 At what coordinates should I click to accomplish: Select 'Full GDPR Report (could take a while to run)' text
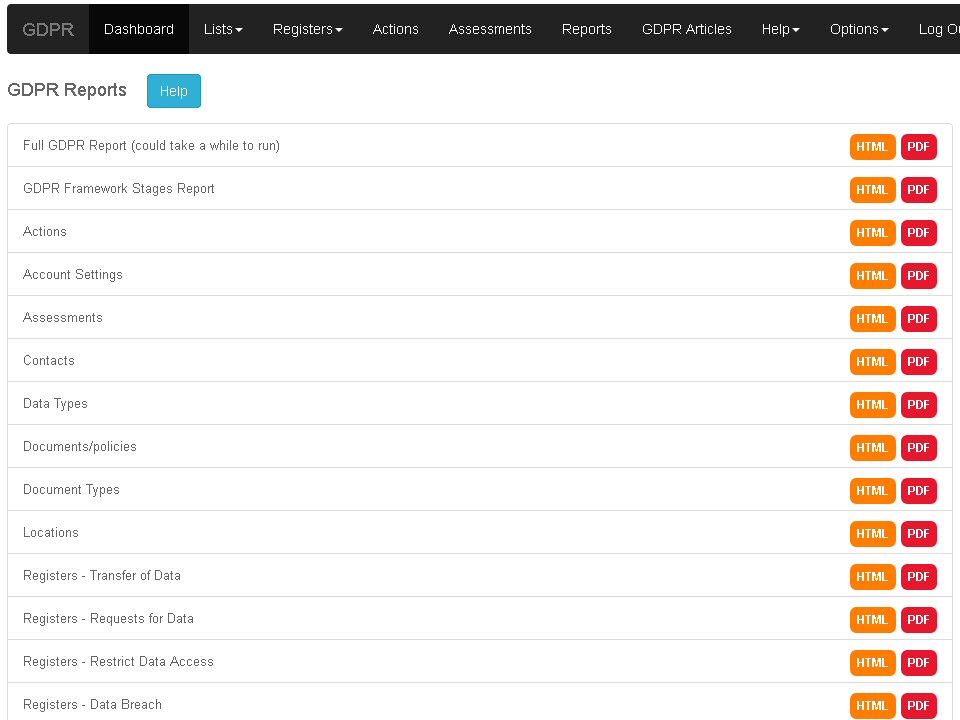pyautogui.click(x=151, y=146)
